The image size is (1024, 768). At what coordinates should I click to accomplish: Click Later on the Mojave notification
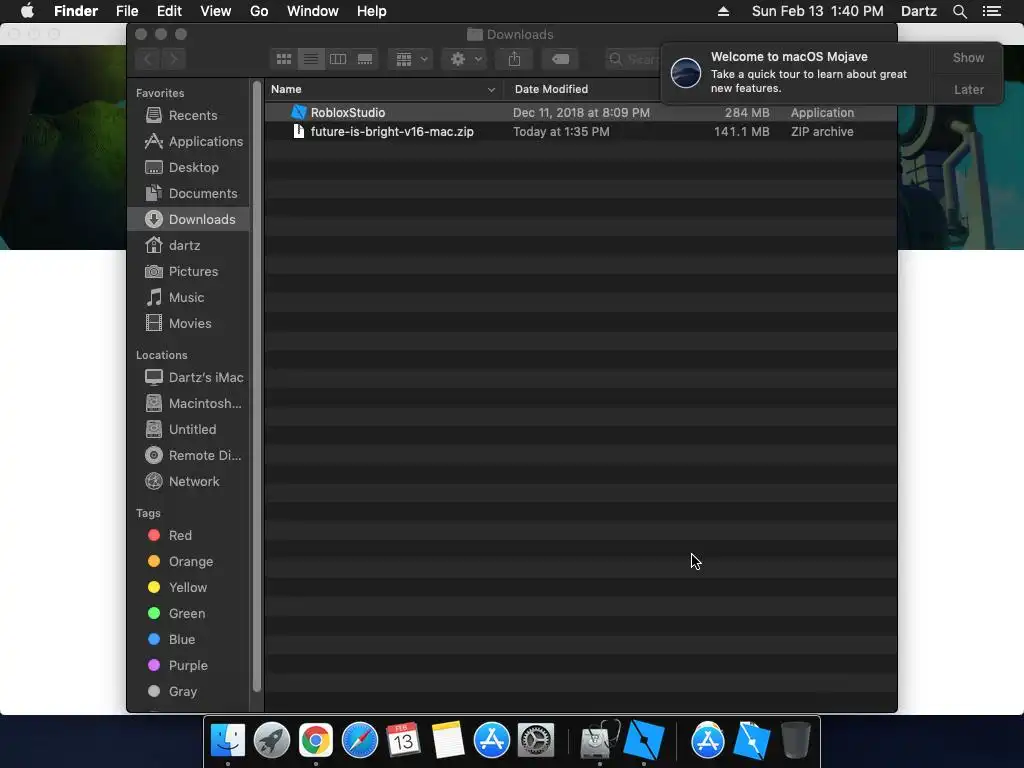(968, 89)
